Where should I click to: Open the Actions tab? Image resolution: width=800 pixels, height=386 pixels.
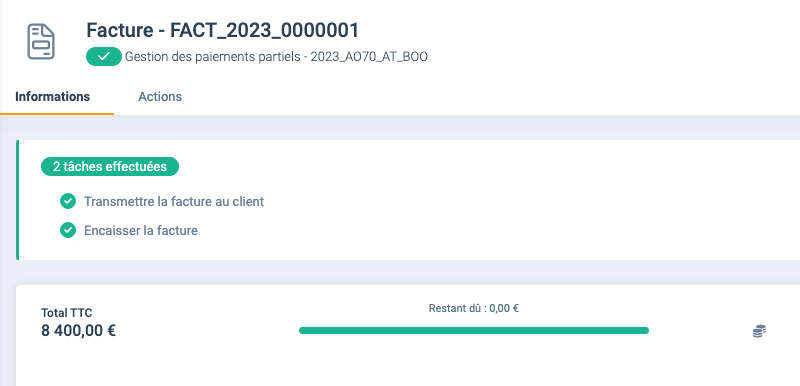(160, 96)
